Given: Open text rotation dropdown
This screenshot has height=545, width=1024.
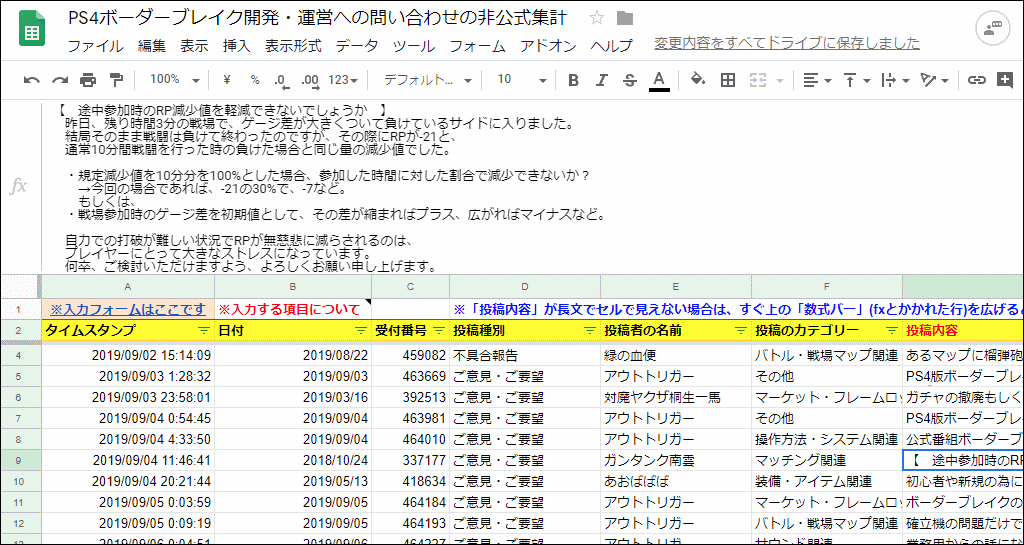Looking at the screenshot, I should pos(934,80).
